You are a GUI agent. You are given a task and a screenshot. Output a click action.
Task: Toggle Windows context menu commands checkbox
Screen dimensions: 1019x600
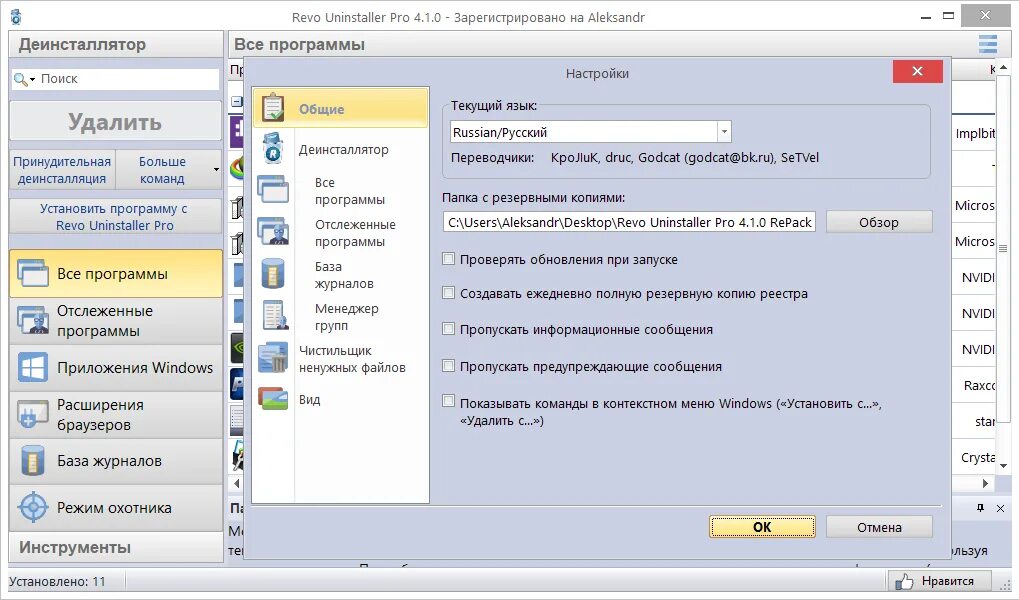448,400
